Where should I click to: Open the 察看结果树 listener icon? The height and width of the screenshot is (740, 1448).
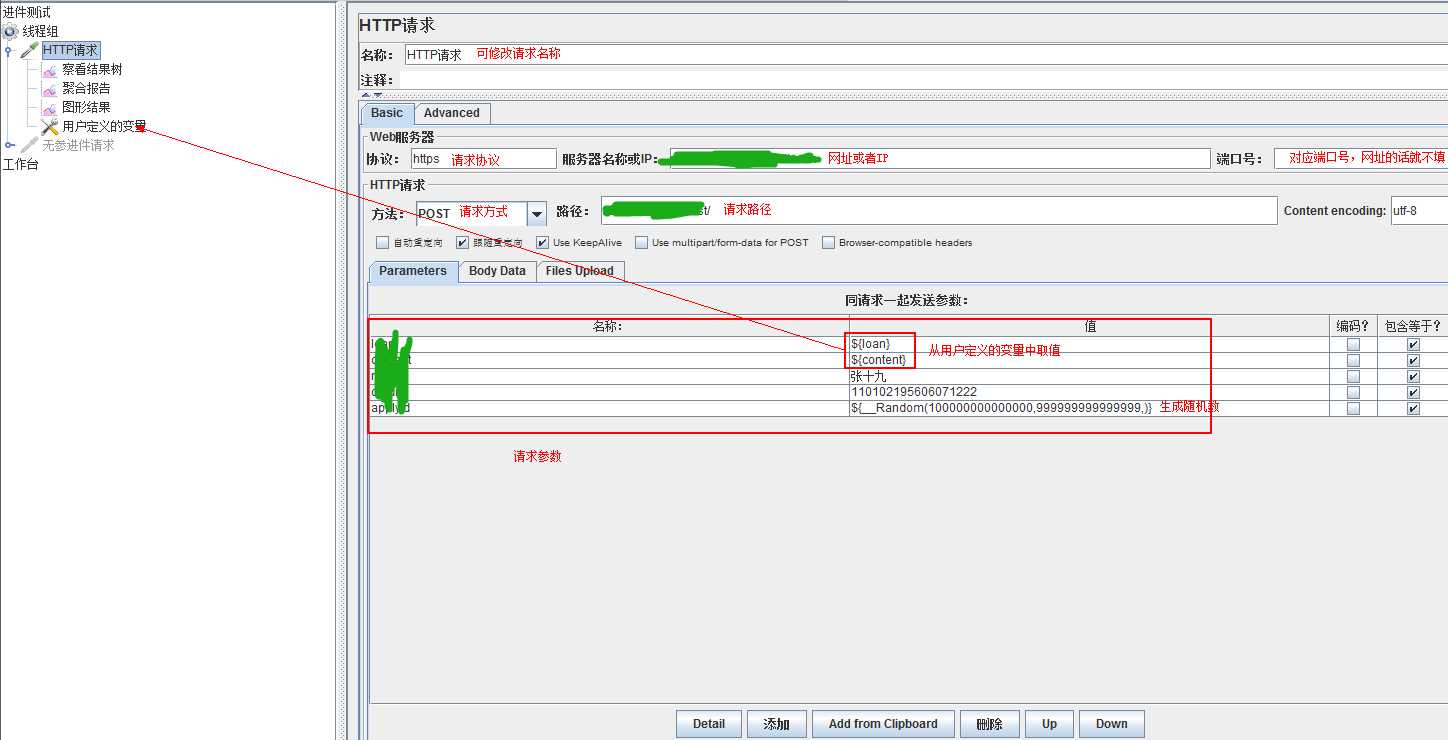point(49,70)
